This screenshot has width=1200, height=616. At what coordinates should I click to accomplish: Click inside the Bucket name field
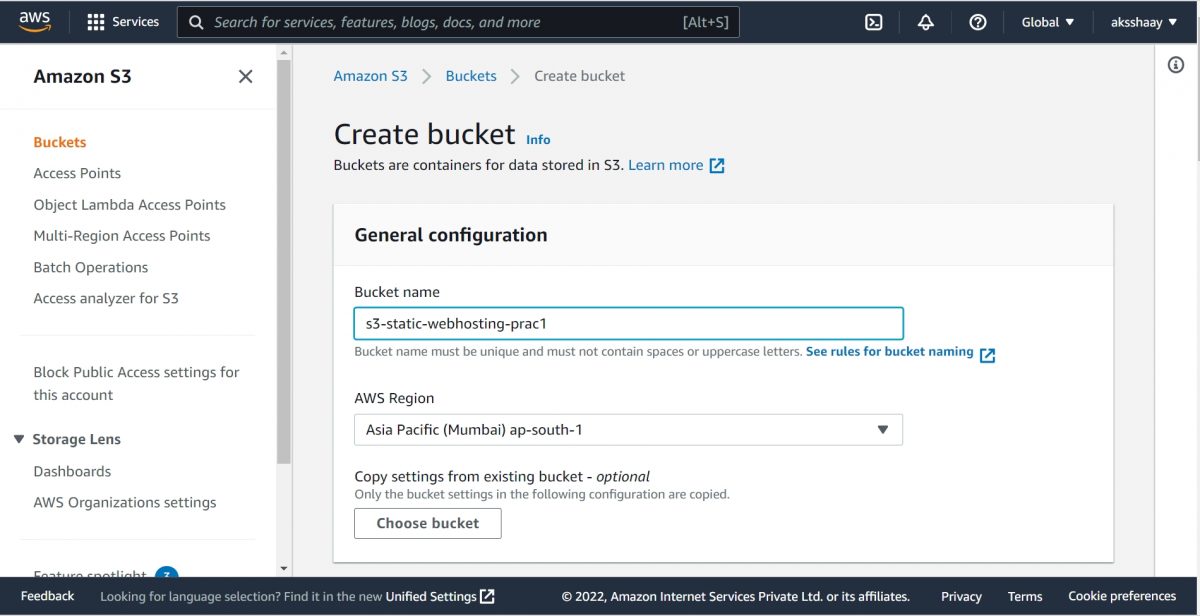[628, 323]
